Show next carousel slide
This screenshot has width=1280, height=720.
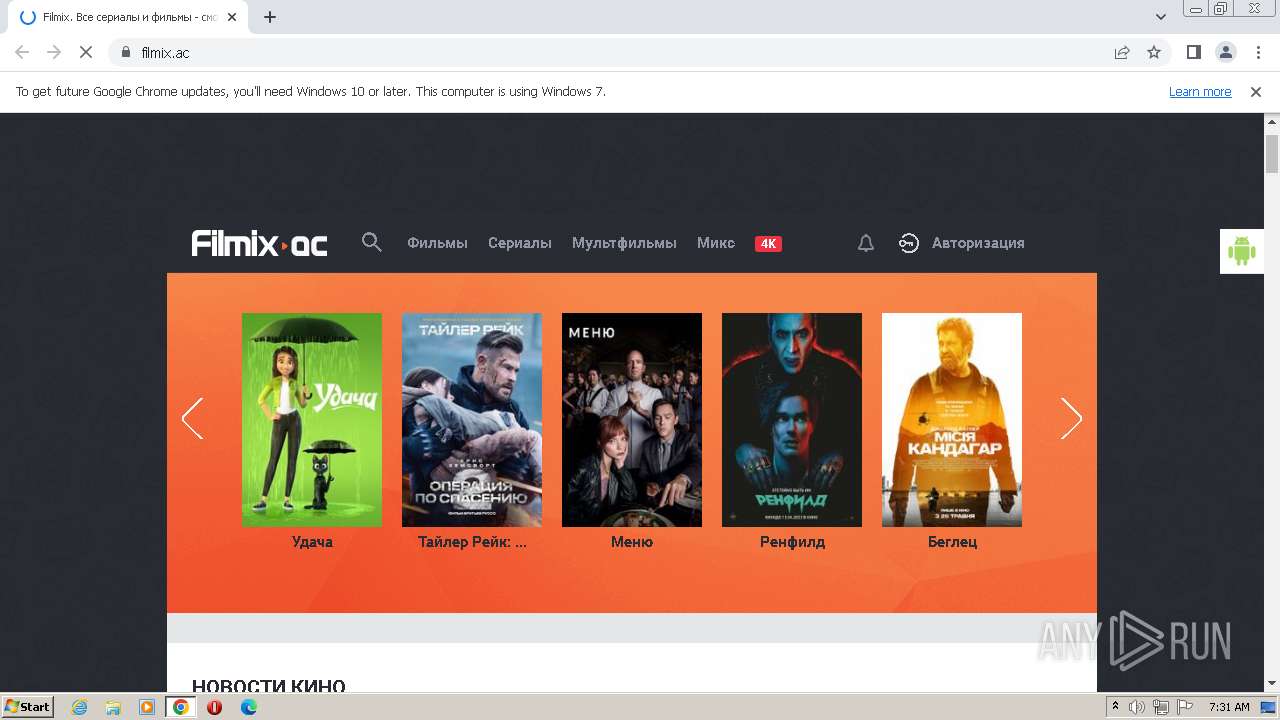[x=1071, y=418]
